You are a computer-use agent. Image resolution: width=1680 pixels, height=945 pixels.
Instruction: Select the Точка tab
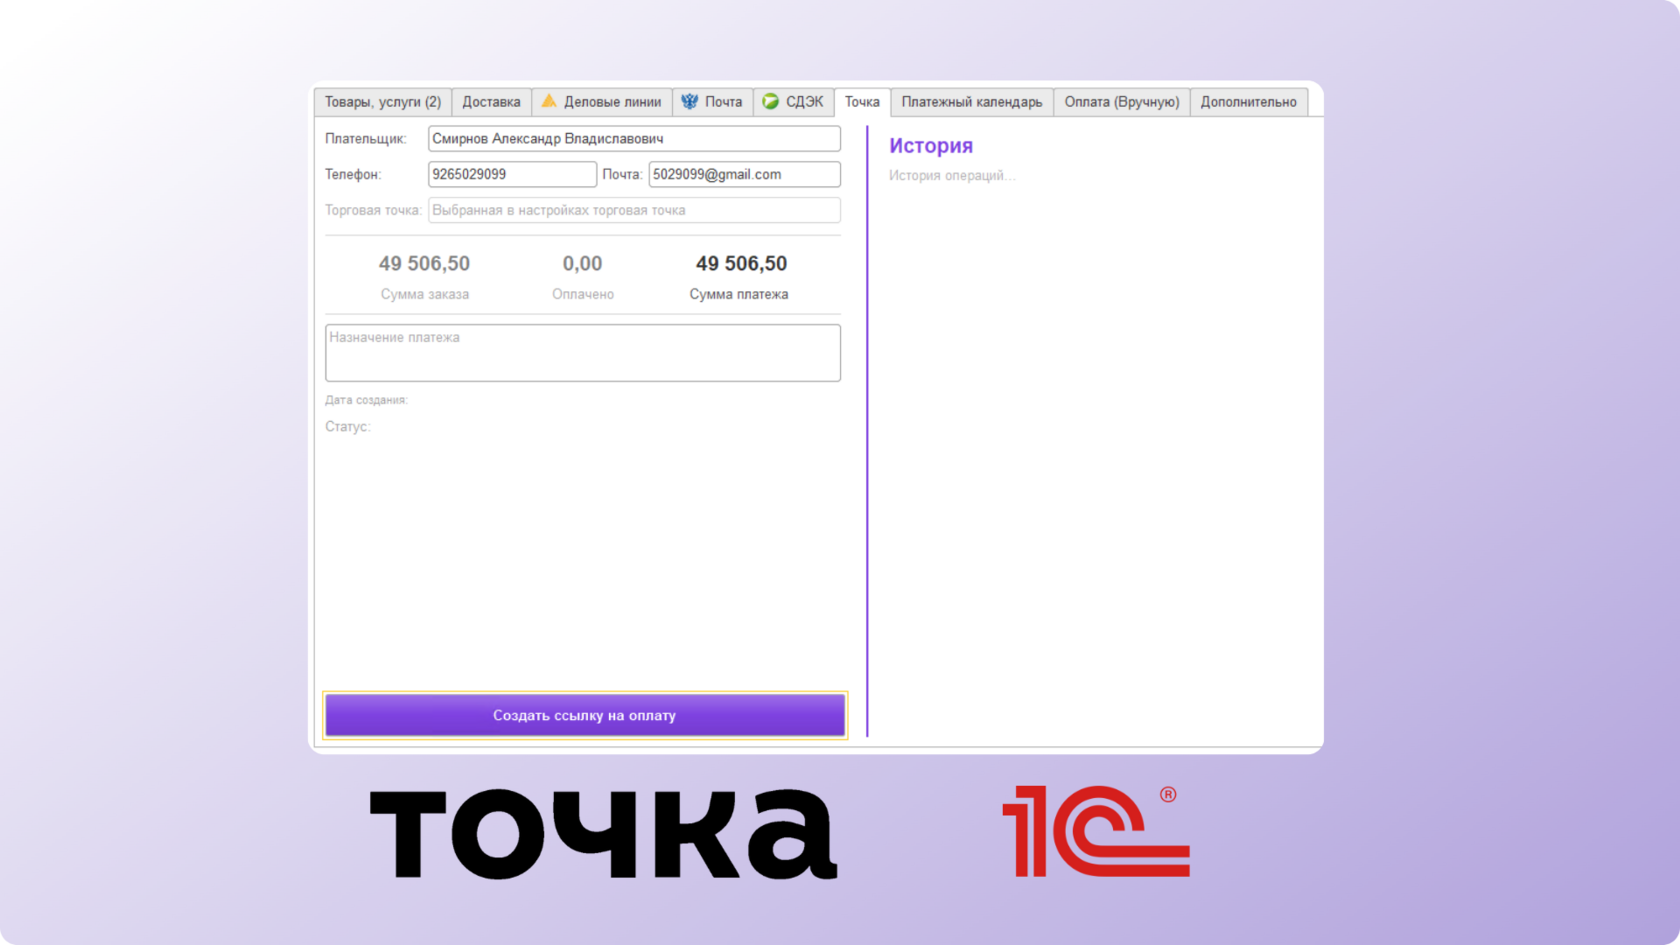click(862, 102)
